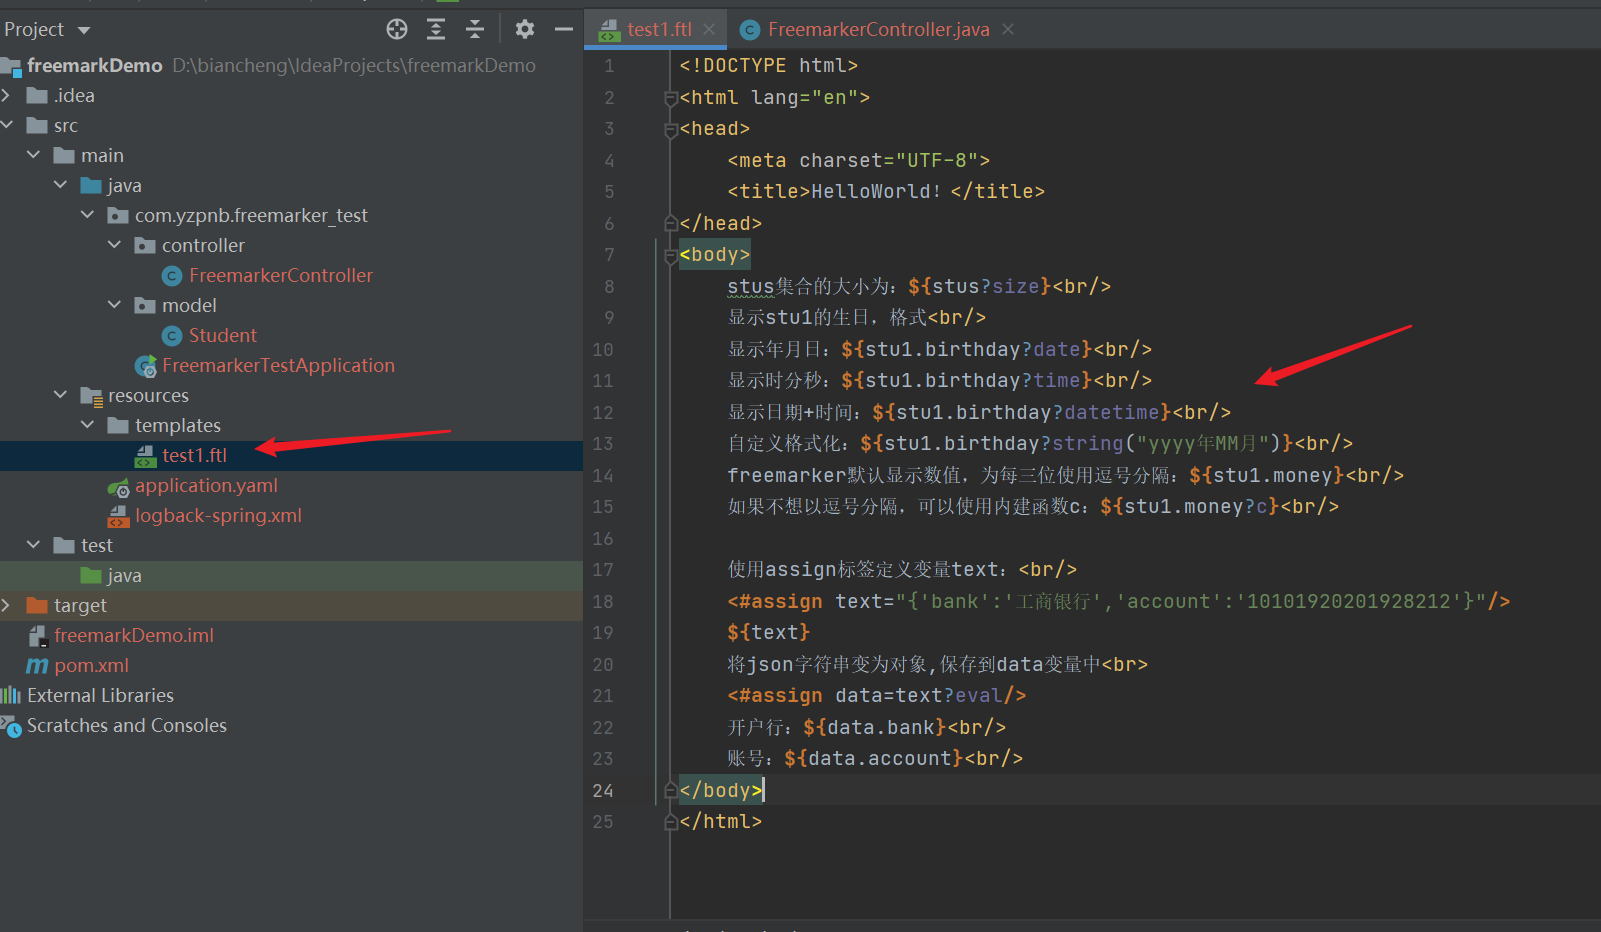Click the ${stu1.money?c} expression

tap(1190, 506)
